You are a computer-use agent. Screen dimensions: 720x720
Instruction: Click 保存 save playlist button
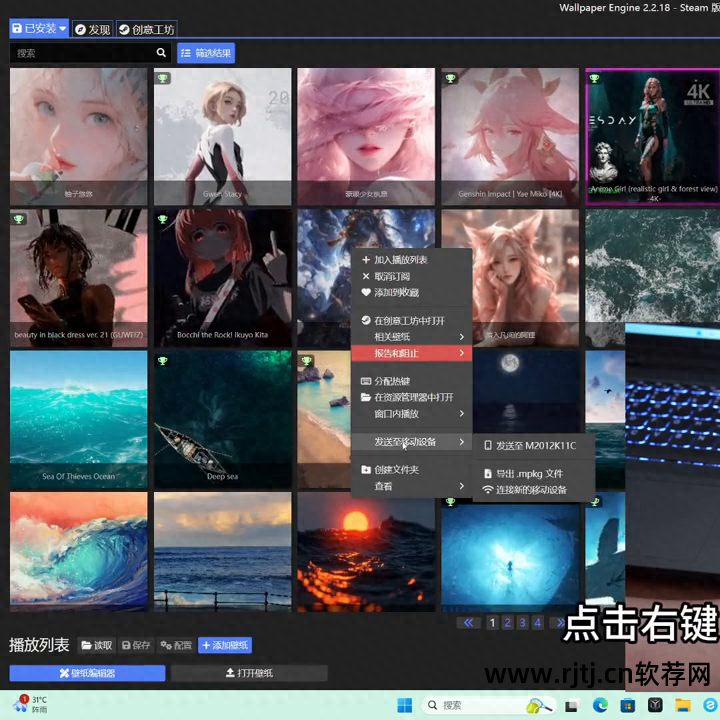[x=136, y=645]
